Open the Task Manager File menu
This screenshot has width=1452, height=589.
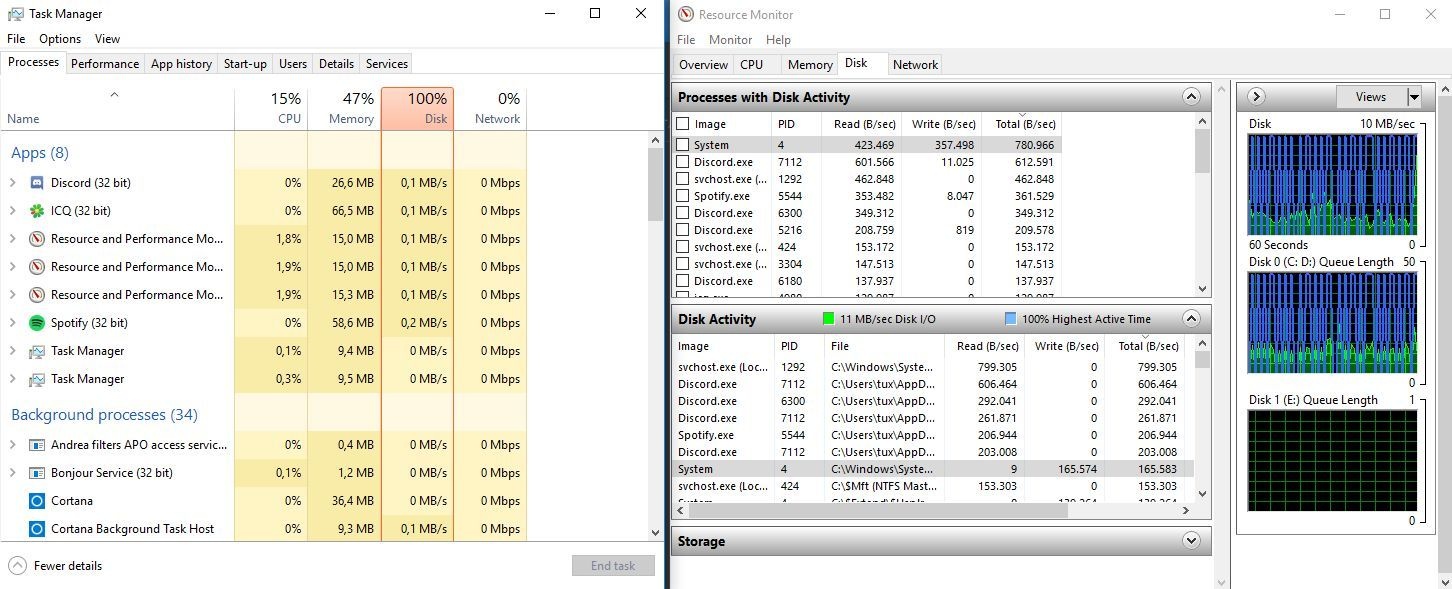pyautogui.click(x=16, y=39)
